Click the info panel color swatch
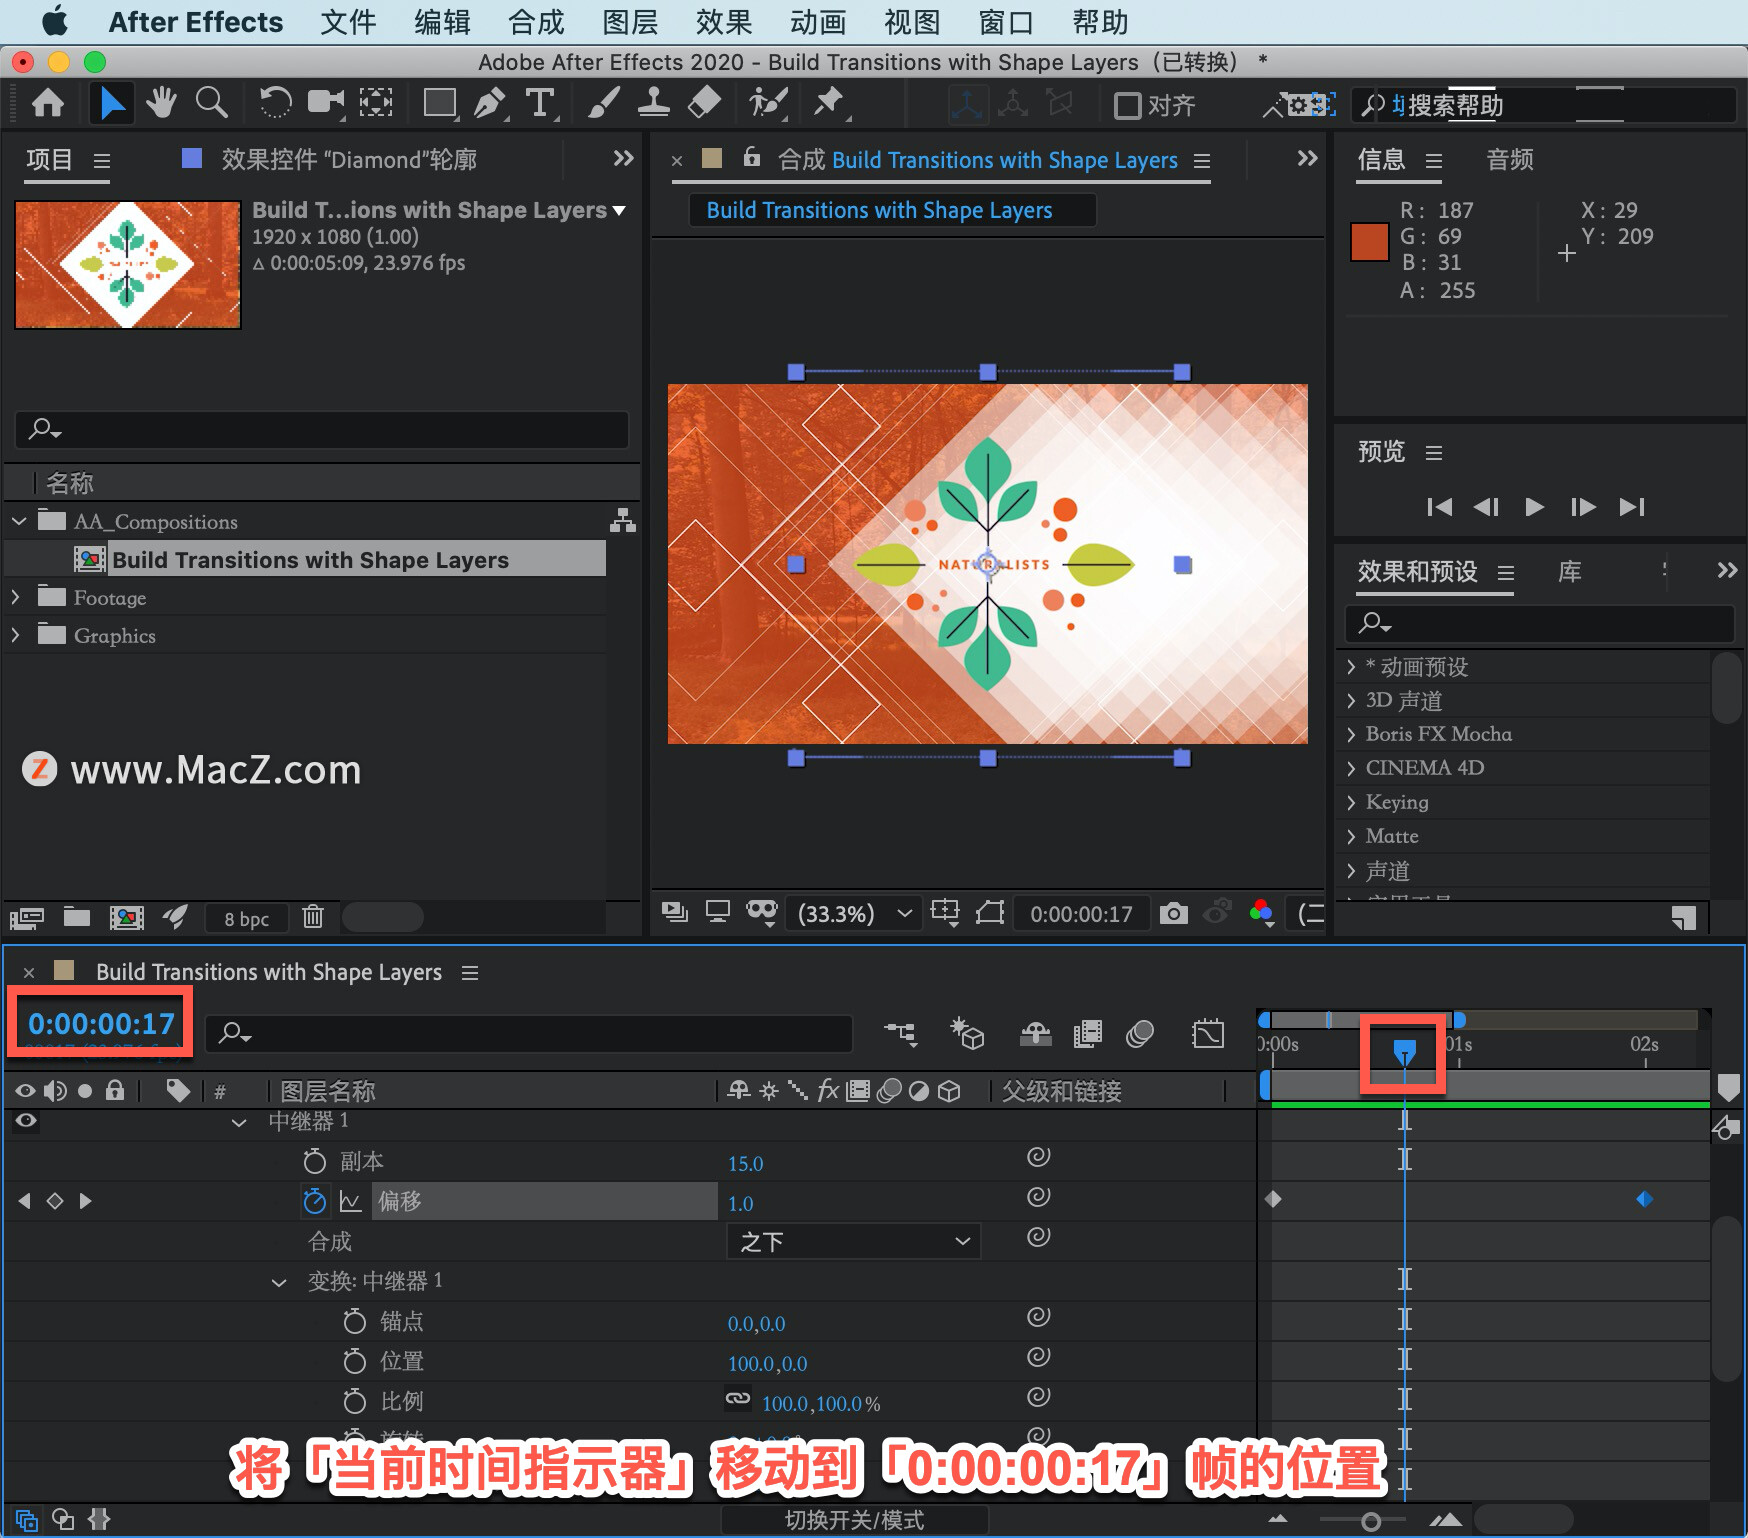 pyautogui.click(x=1369, y=242)
